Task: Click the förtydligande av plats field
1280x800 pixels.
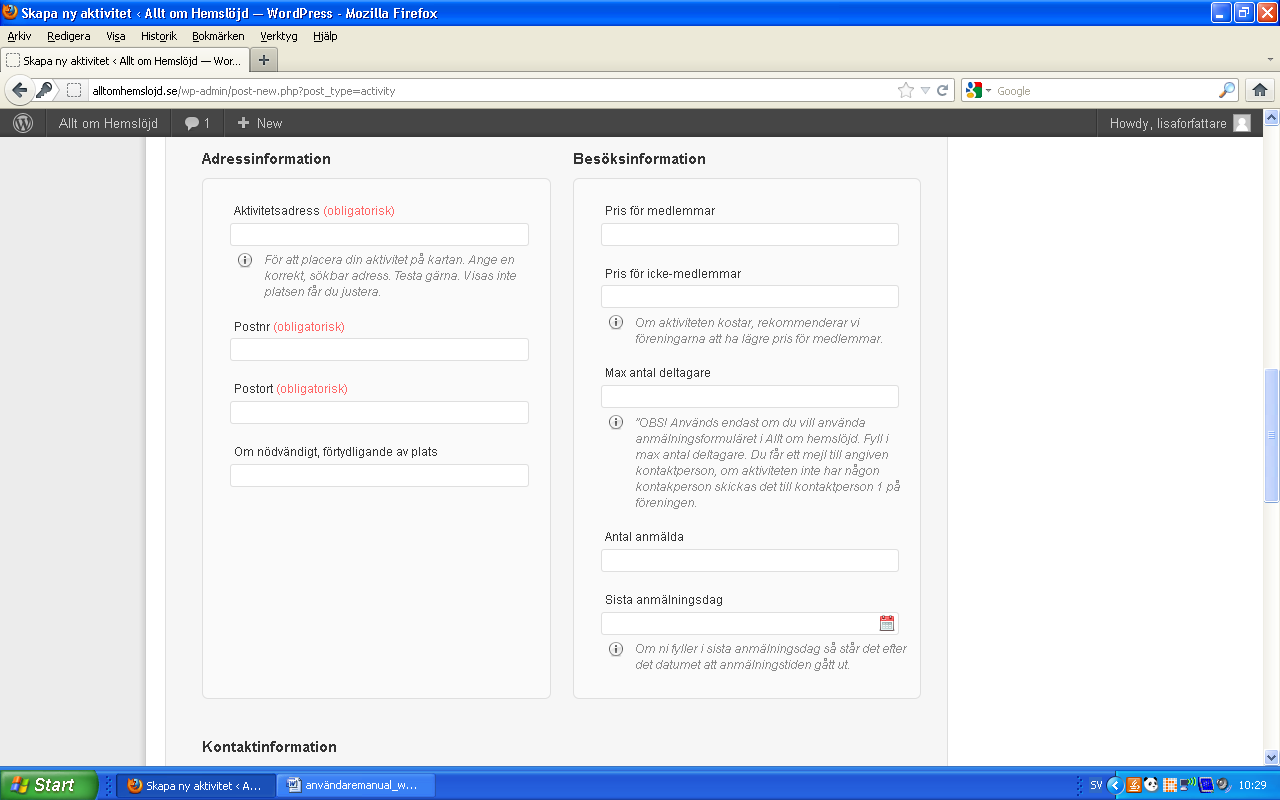Action: pos(379,475)
